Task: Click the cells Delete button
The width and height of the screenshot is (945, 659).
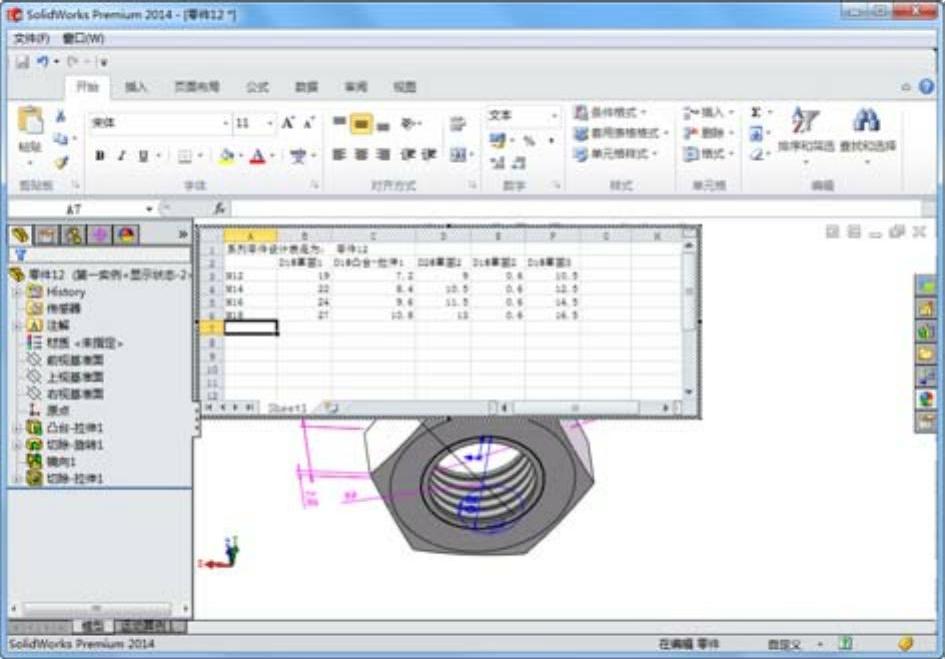Action: (708, 133)
